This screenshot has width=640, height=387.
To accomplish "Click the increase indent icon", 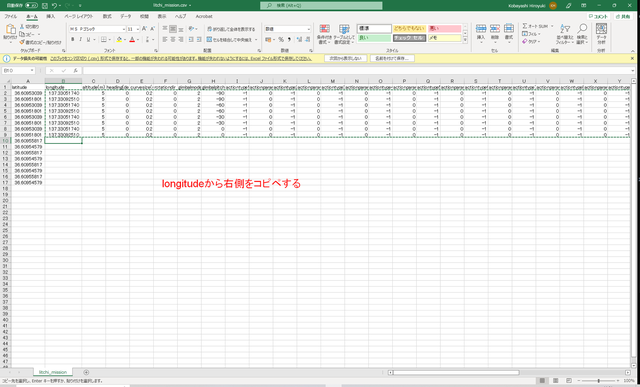I will click(199, 40).
